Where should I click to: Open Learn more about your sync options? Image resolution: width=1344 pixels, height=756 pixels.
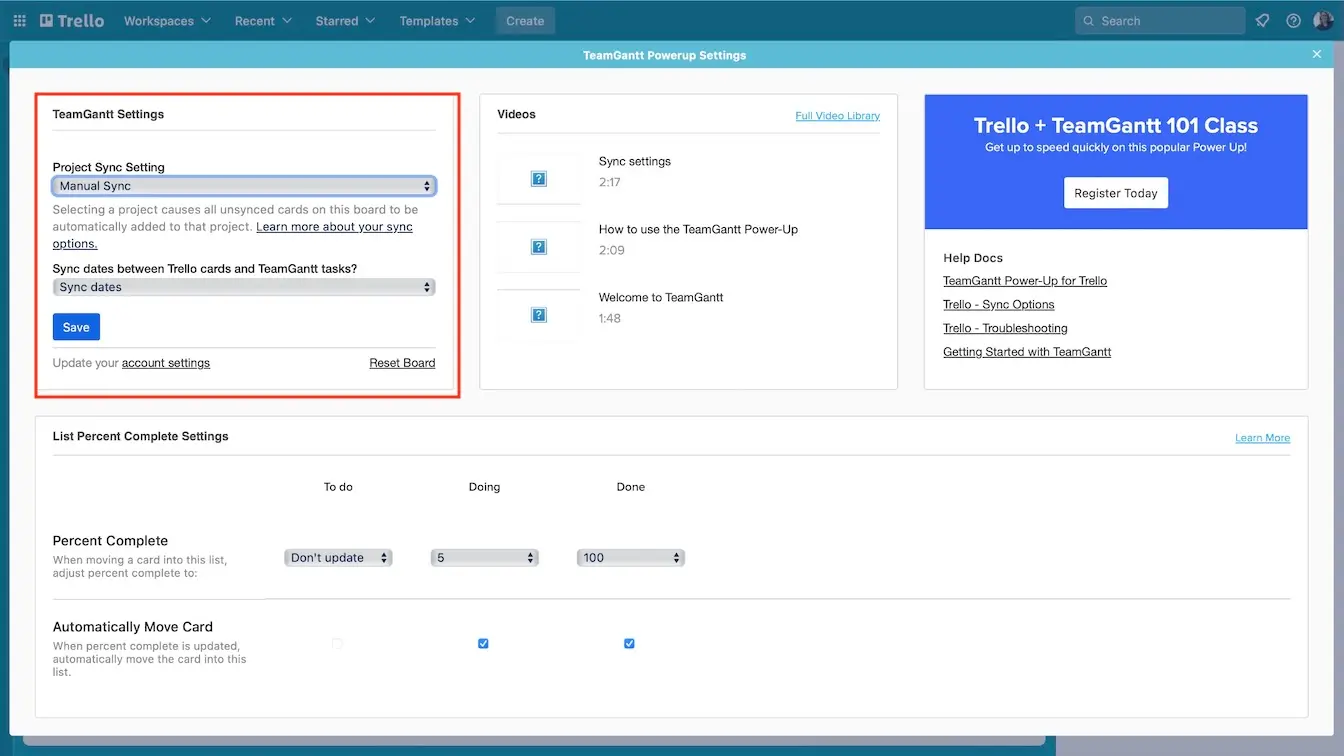tap(233, 235)
